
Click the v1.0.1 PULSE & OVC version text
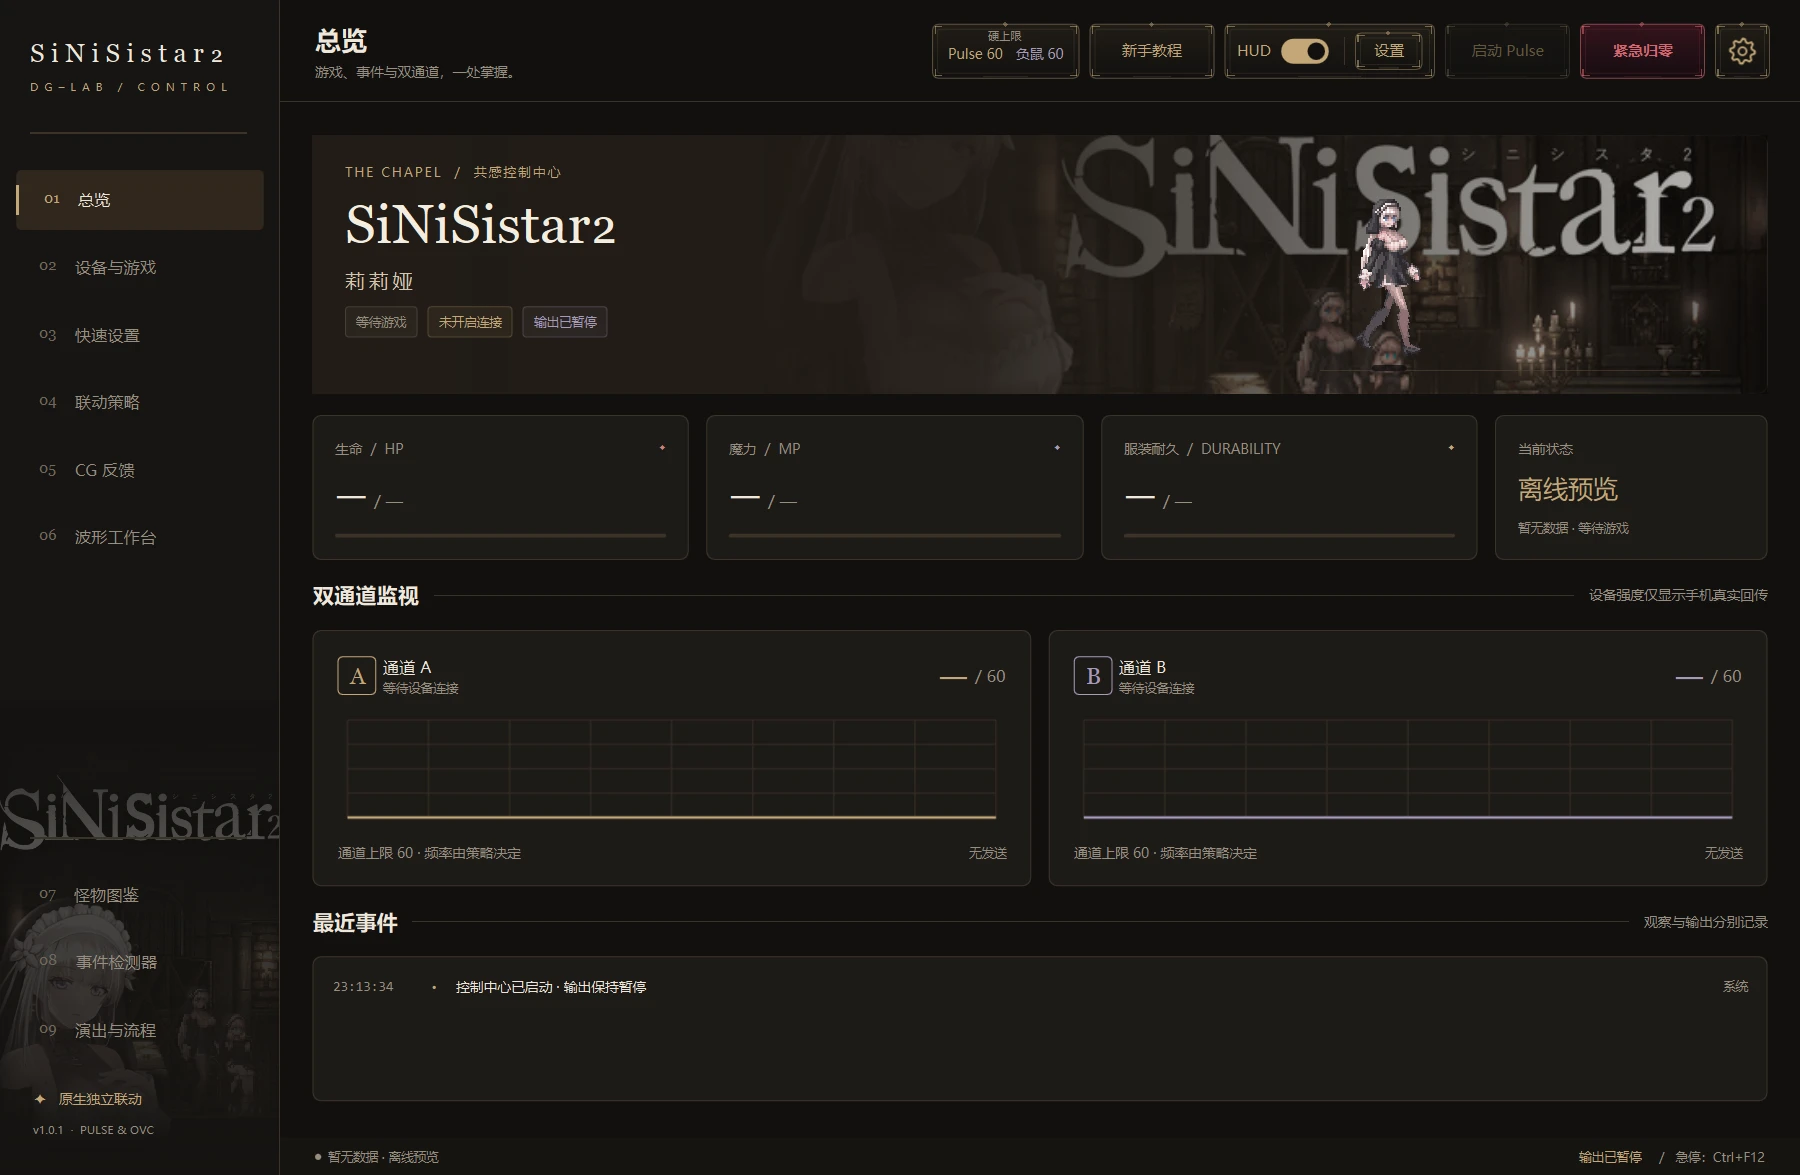(93, 1130)
